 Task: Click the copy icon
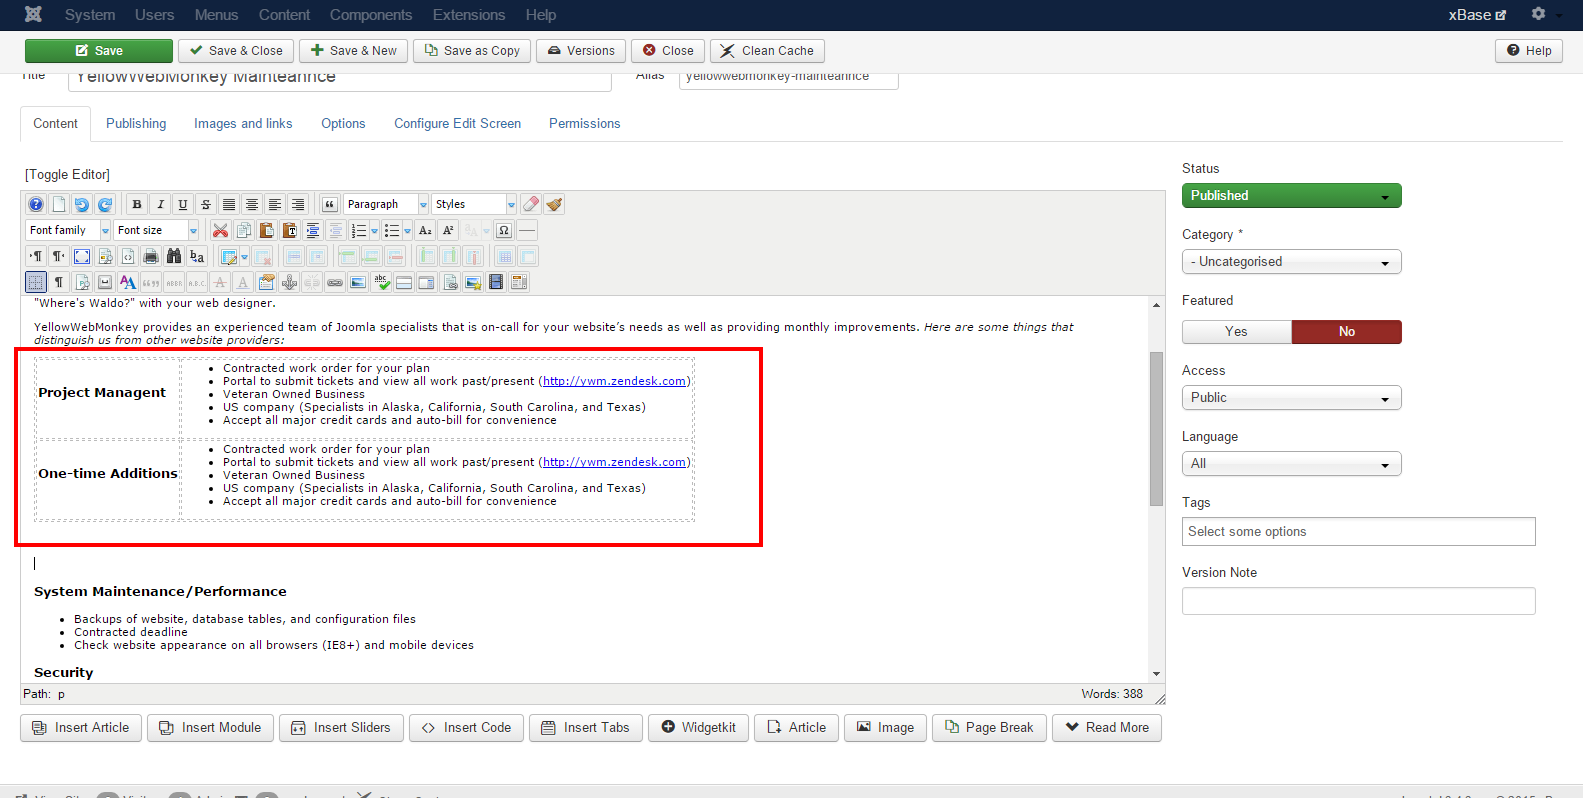pos(244,230)
